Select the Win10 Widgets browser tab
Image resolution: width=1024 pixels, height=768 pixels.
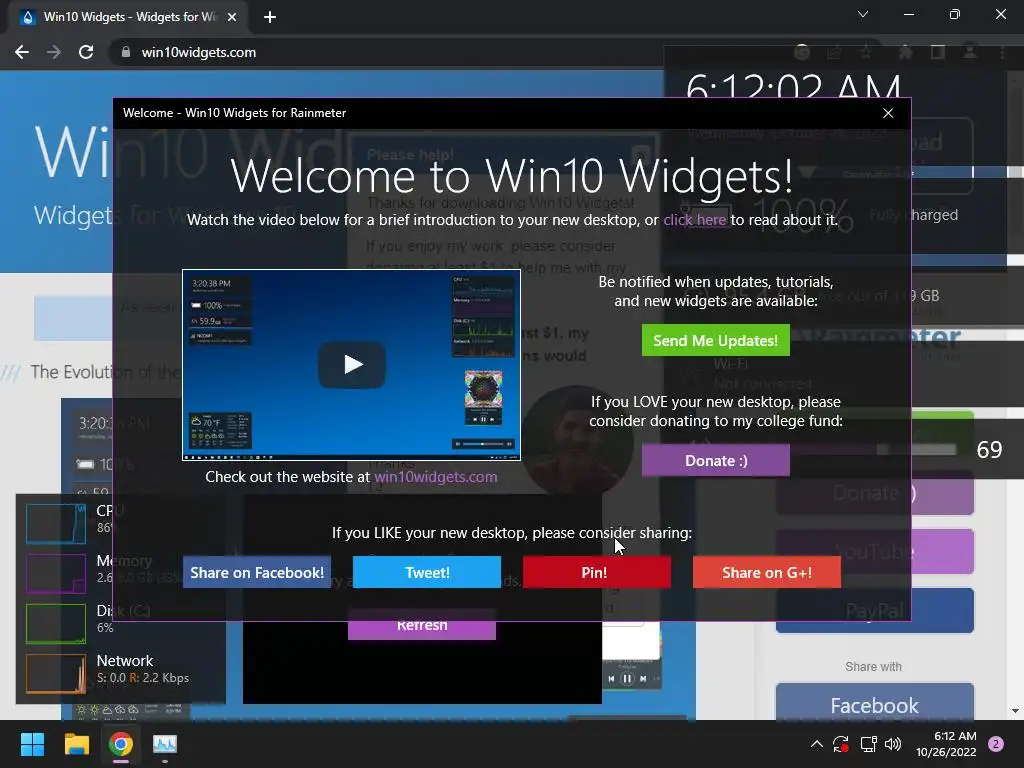[128, 17]
